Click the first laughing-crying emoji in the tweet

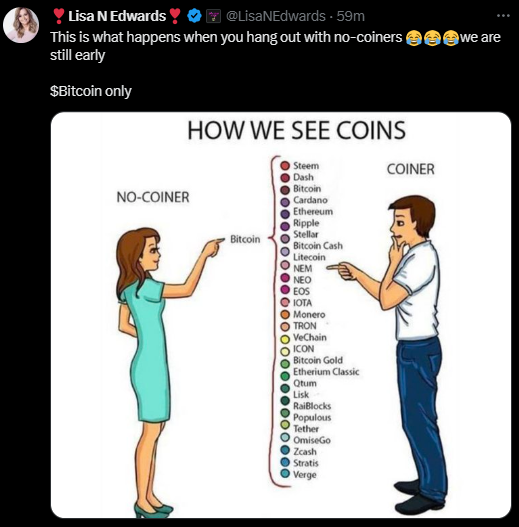414,37
